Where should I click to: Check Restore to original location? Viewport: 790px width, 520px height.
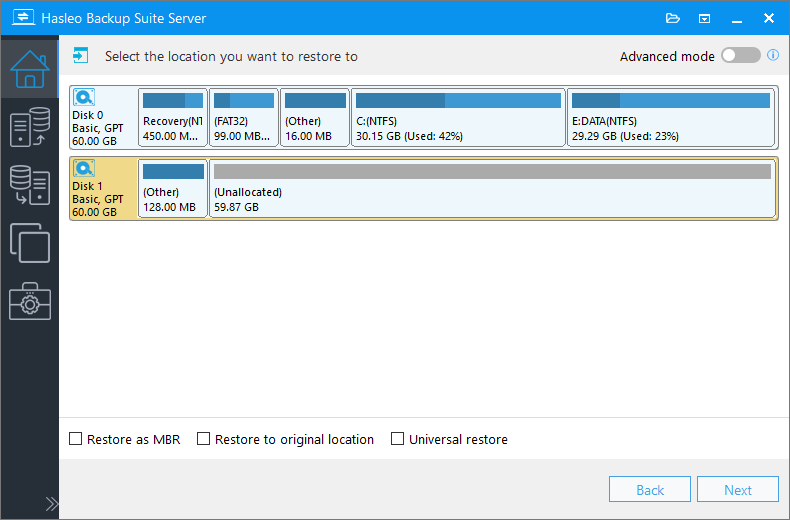(x=204, y=439)
